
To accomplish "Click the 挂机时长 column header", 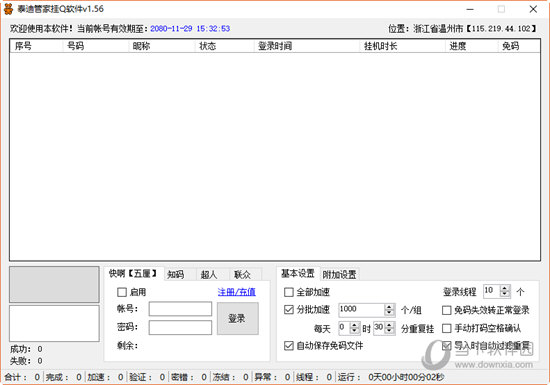I will 403,46.
